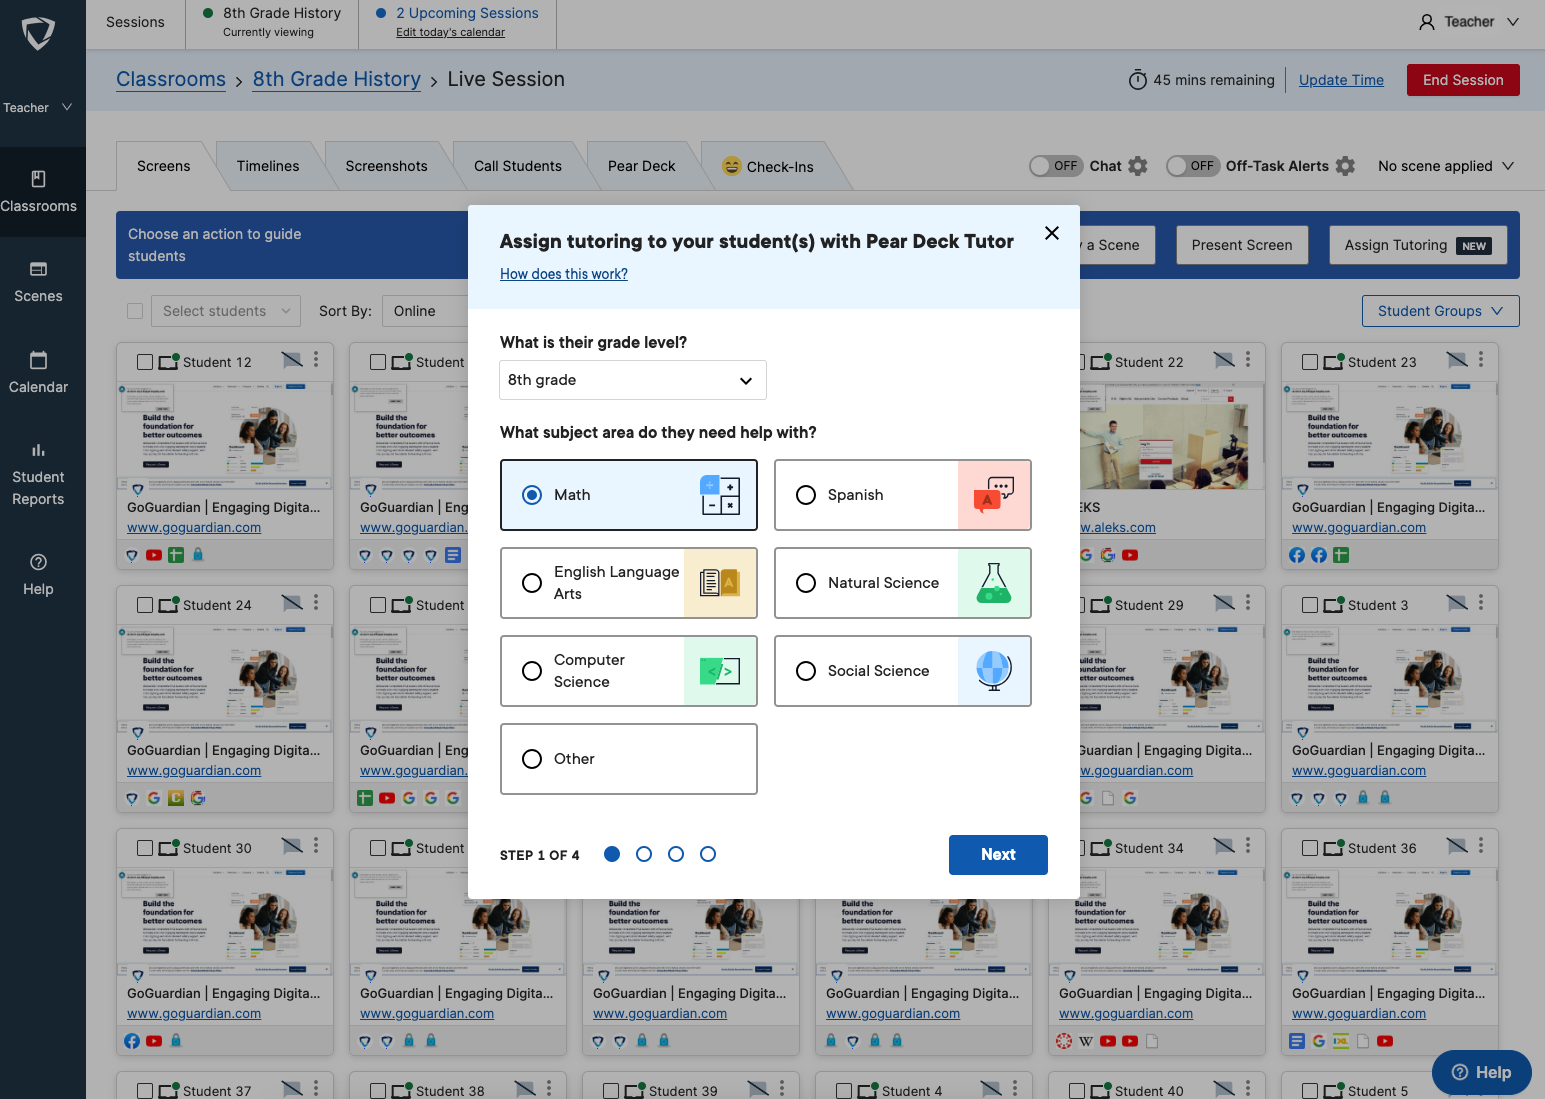This screenshot has width=1545, height=1099.
Task: Close the Assign tutoring dialog
Action: [1052, 233]
